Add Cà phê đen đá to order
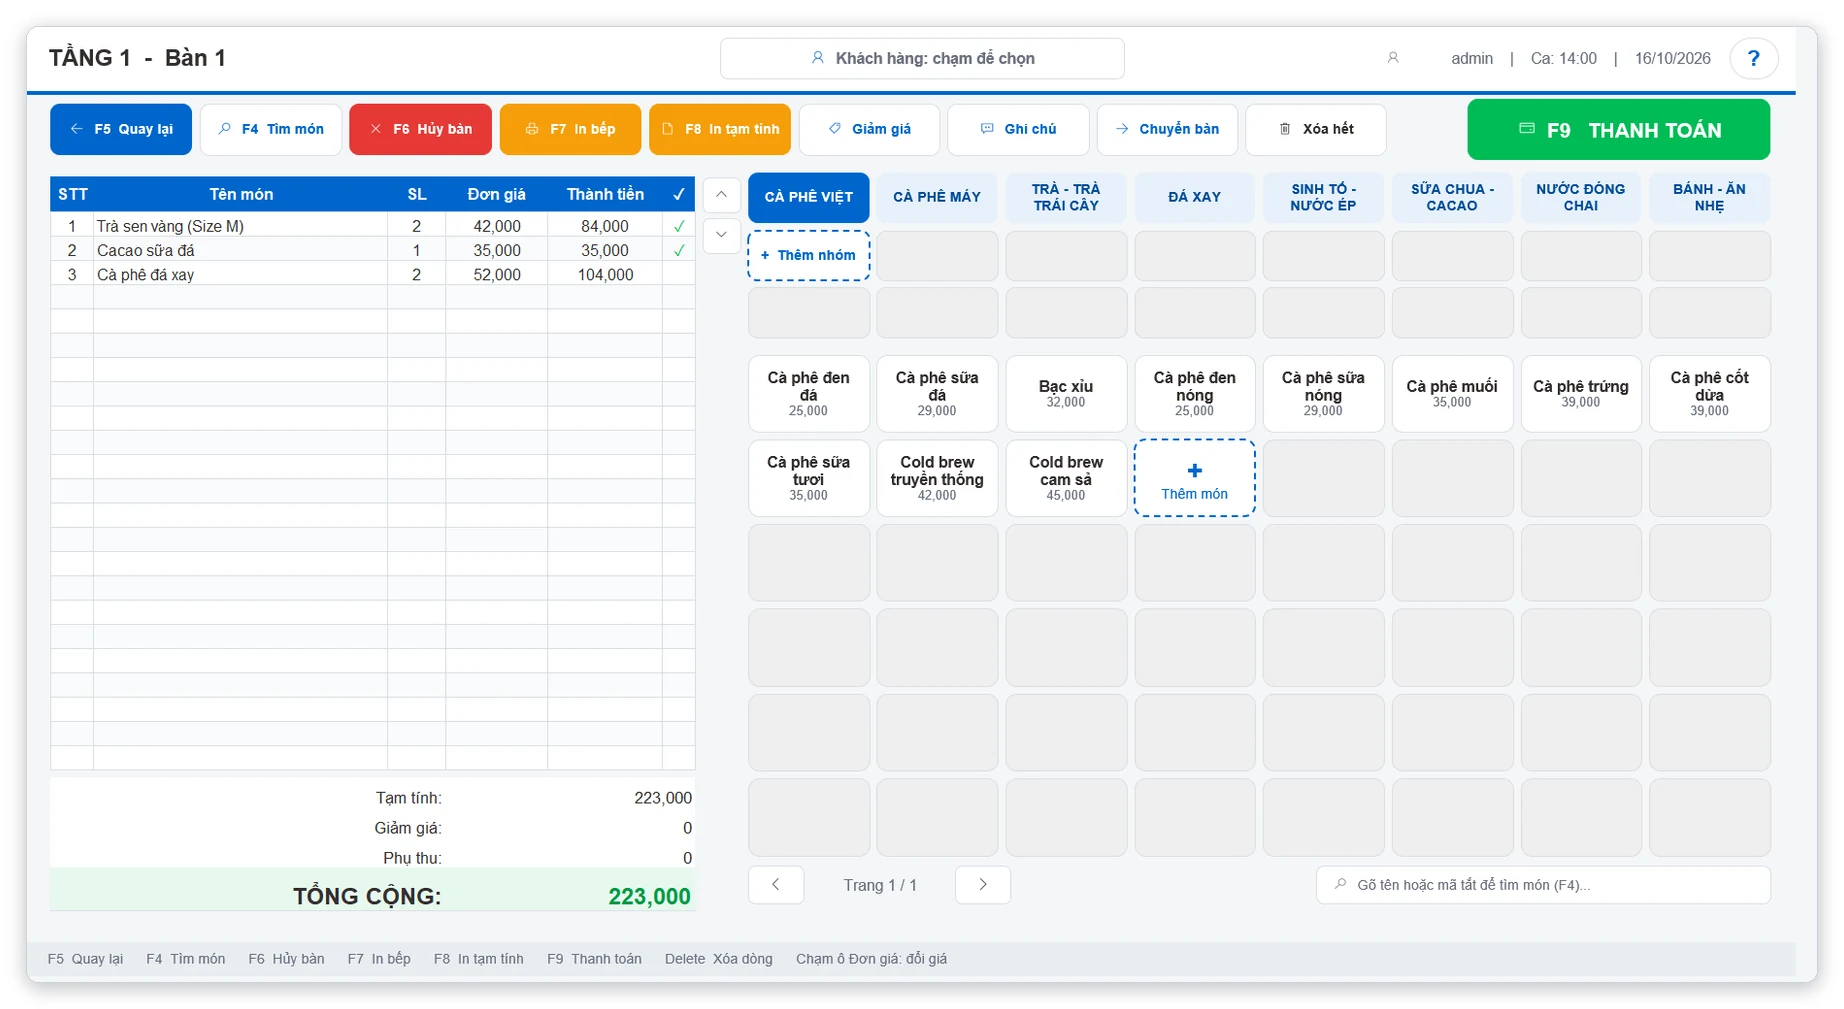 [808, 394]
